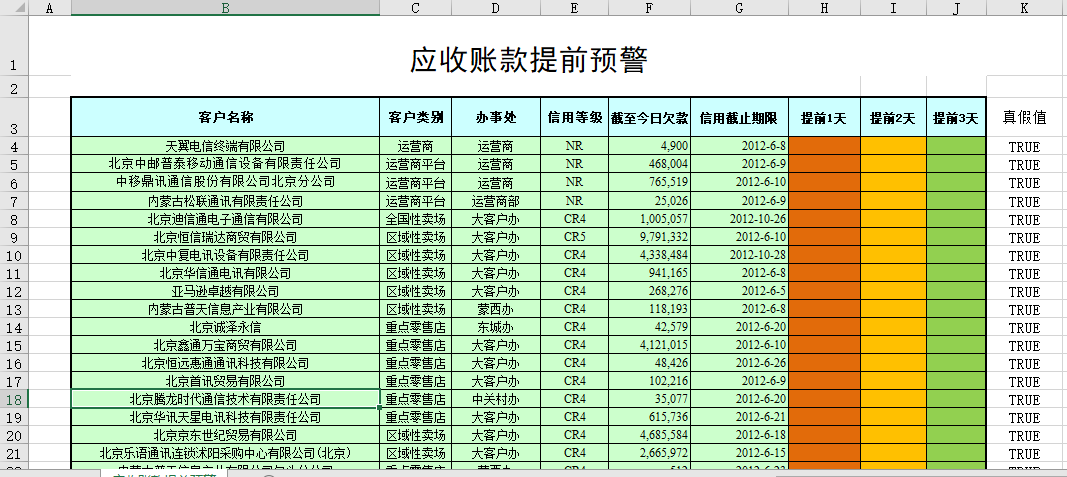Click the 2012-10-28 deadline cell

click(x=739, y=255)
